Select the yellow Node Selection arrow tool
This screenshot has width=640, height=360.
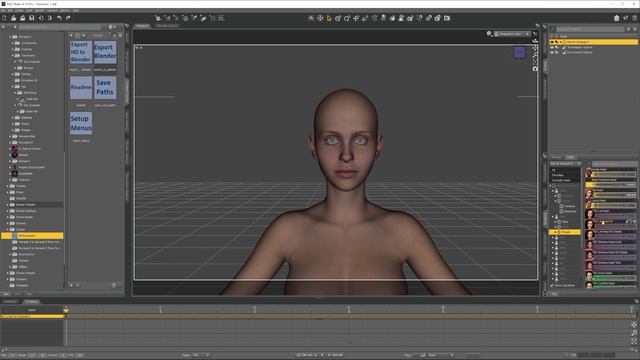tap(329, 18)
